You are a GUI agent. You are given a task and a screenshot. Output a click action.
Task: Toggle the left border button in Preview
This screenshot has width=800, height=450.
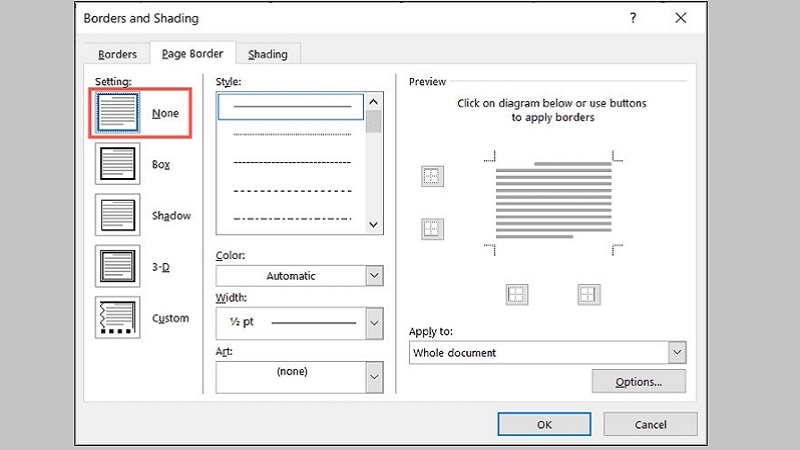coord(517,294)
